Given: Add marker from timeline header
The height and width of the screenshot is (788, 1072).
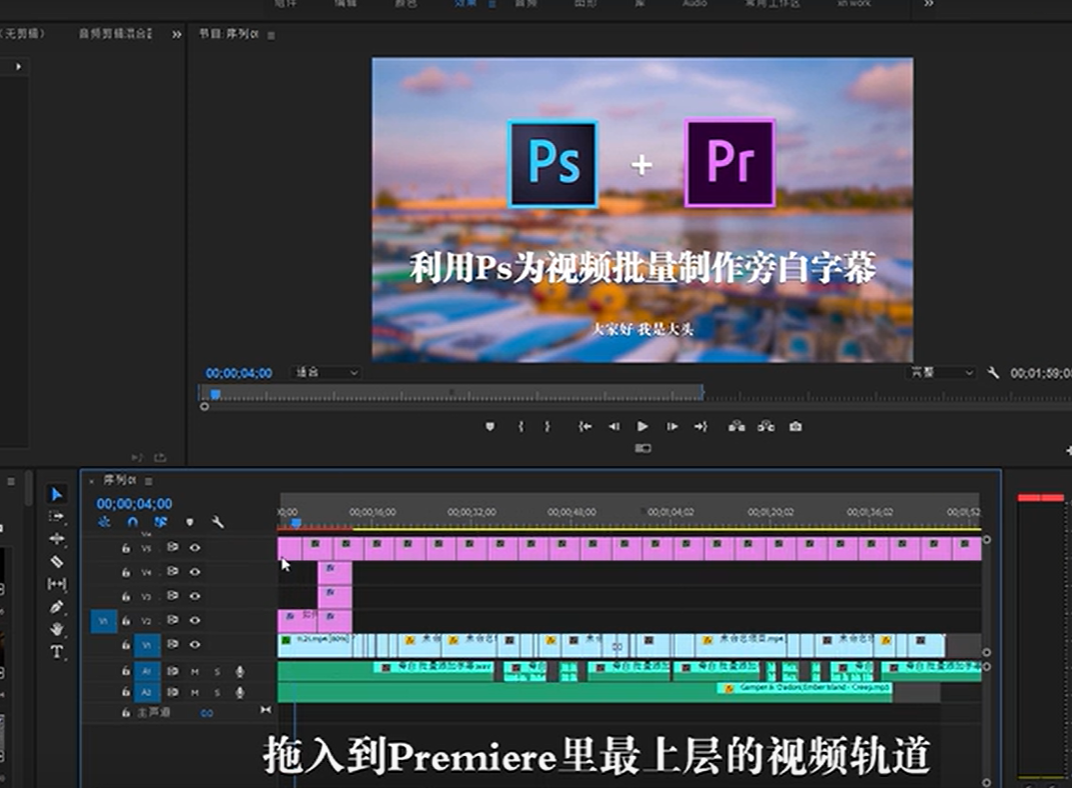Looking at the screenshot, I should click(189, 522).
